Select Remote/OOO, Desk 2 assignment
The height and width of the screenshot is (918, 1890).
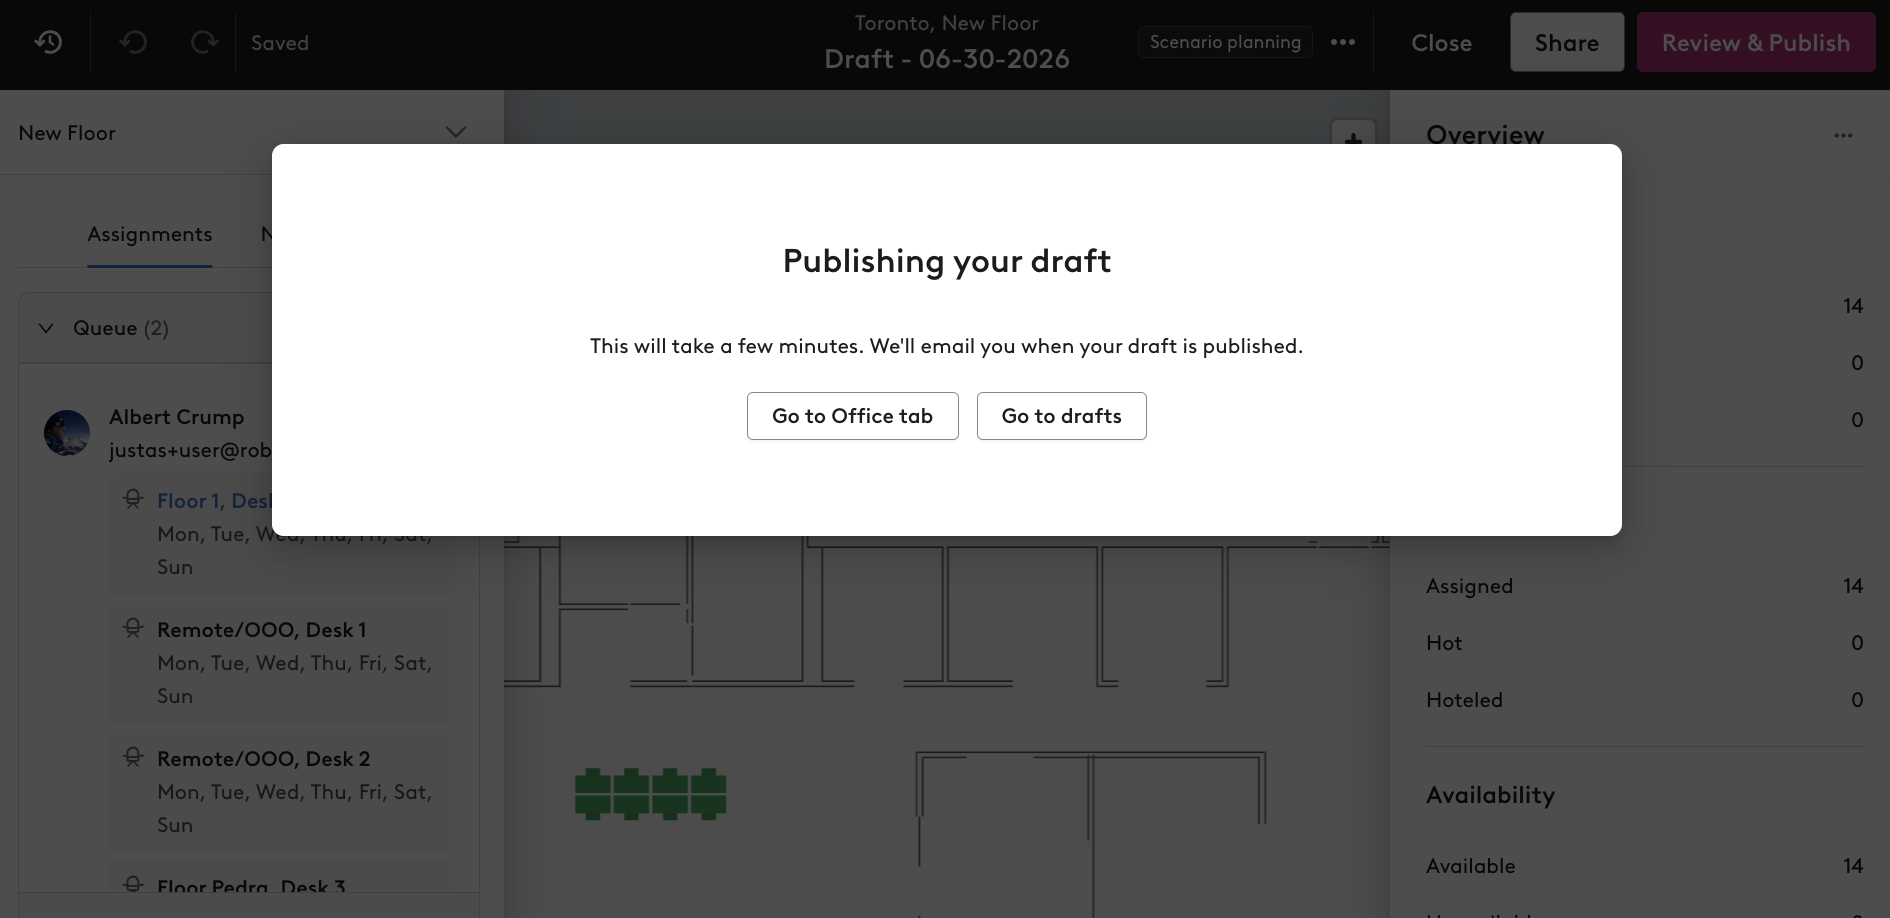(282, 792)
